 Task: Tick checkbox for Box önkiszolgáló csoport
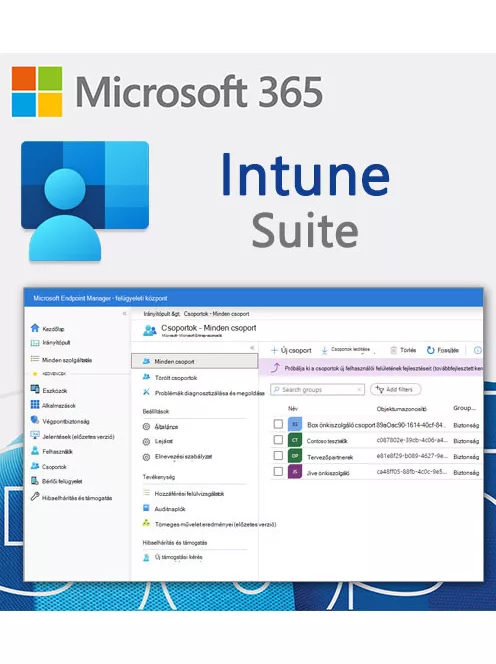[x=278, y=424]
